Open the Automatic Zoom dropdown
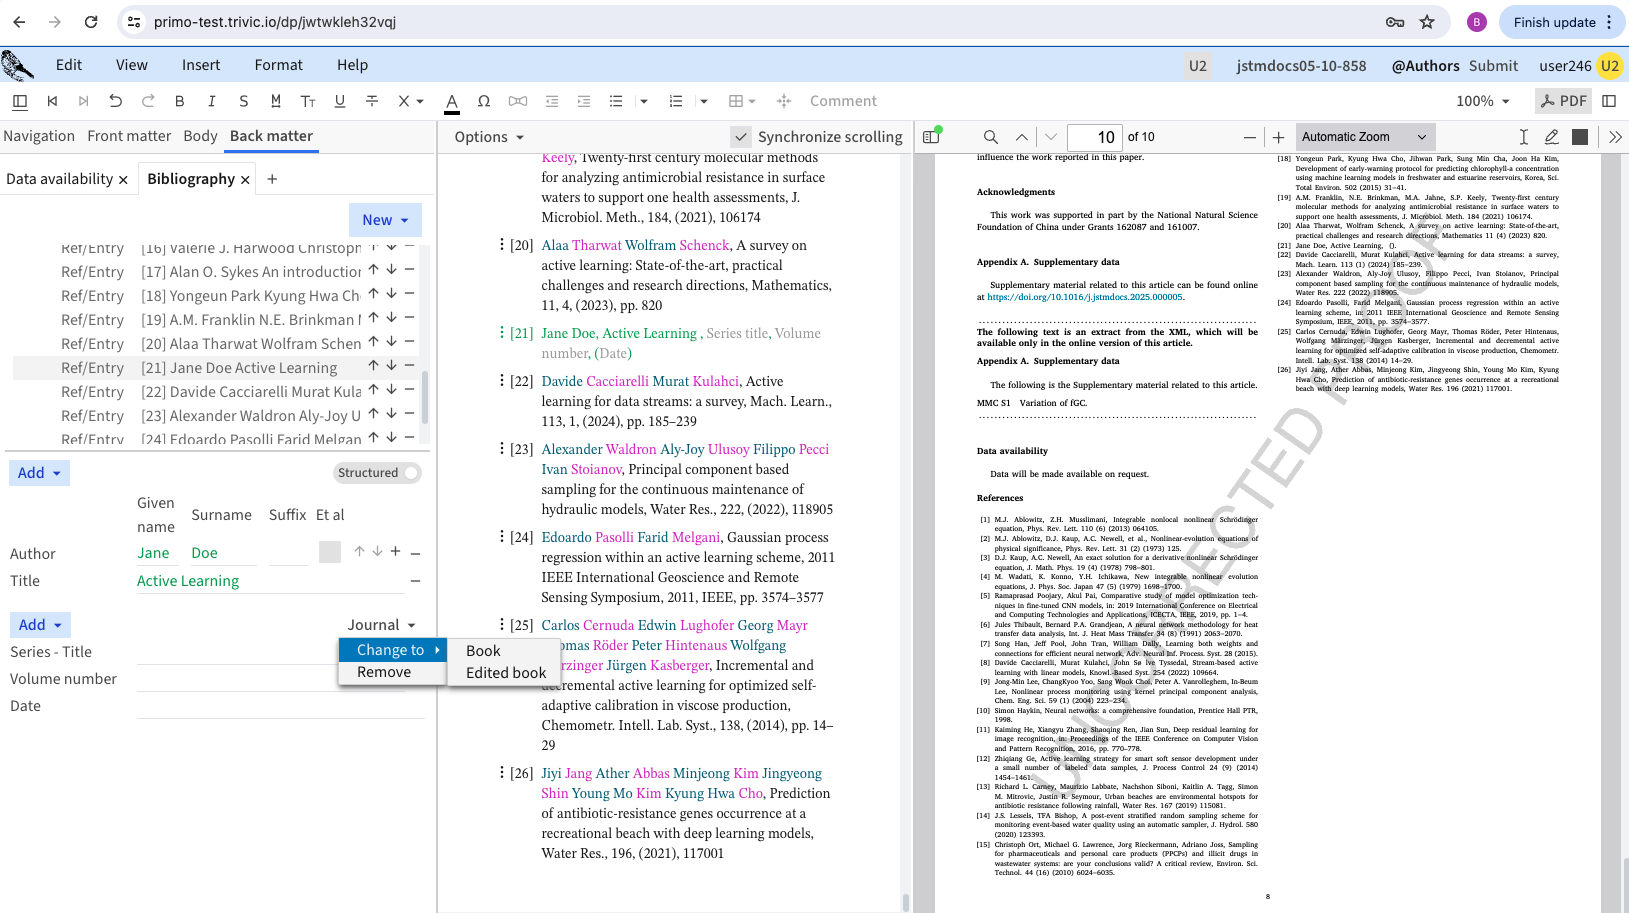 1364,137
